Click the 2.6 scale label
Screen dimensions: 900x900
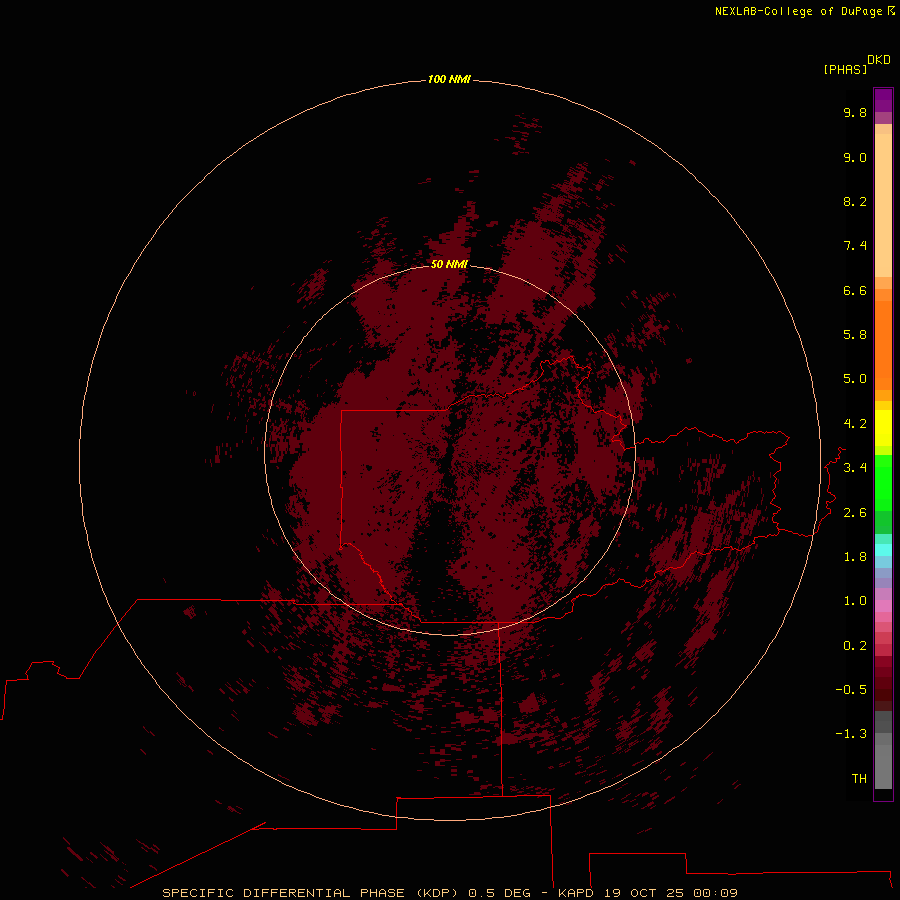(855, 513)
